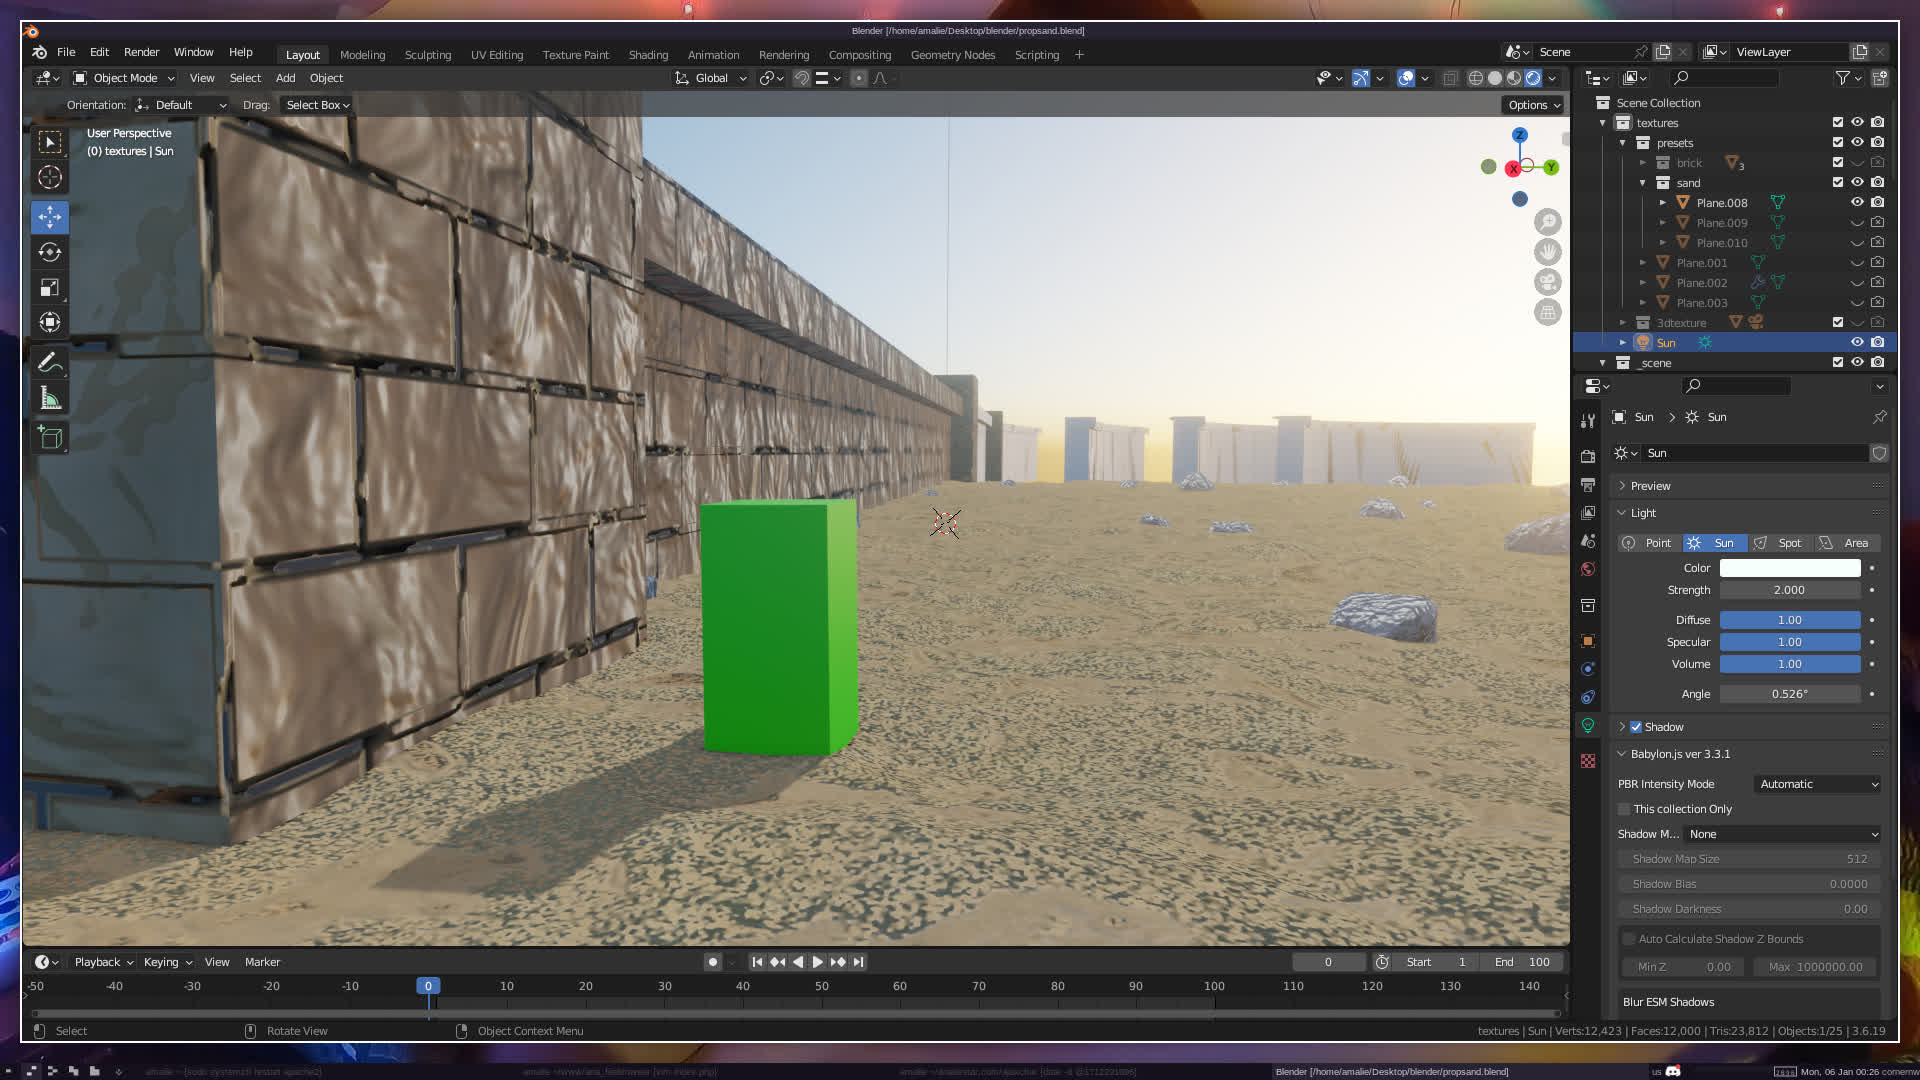Switch to the Shading workspace tab

point(648,55)
